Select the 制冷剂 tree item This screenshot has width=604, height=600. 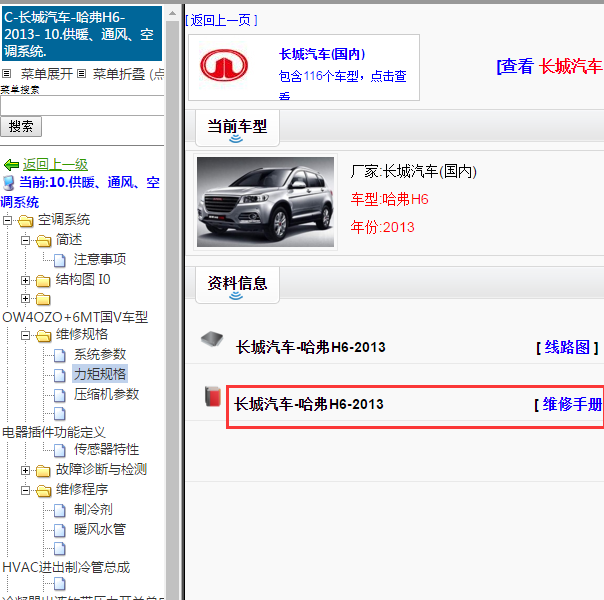coord(93,509)
